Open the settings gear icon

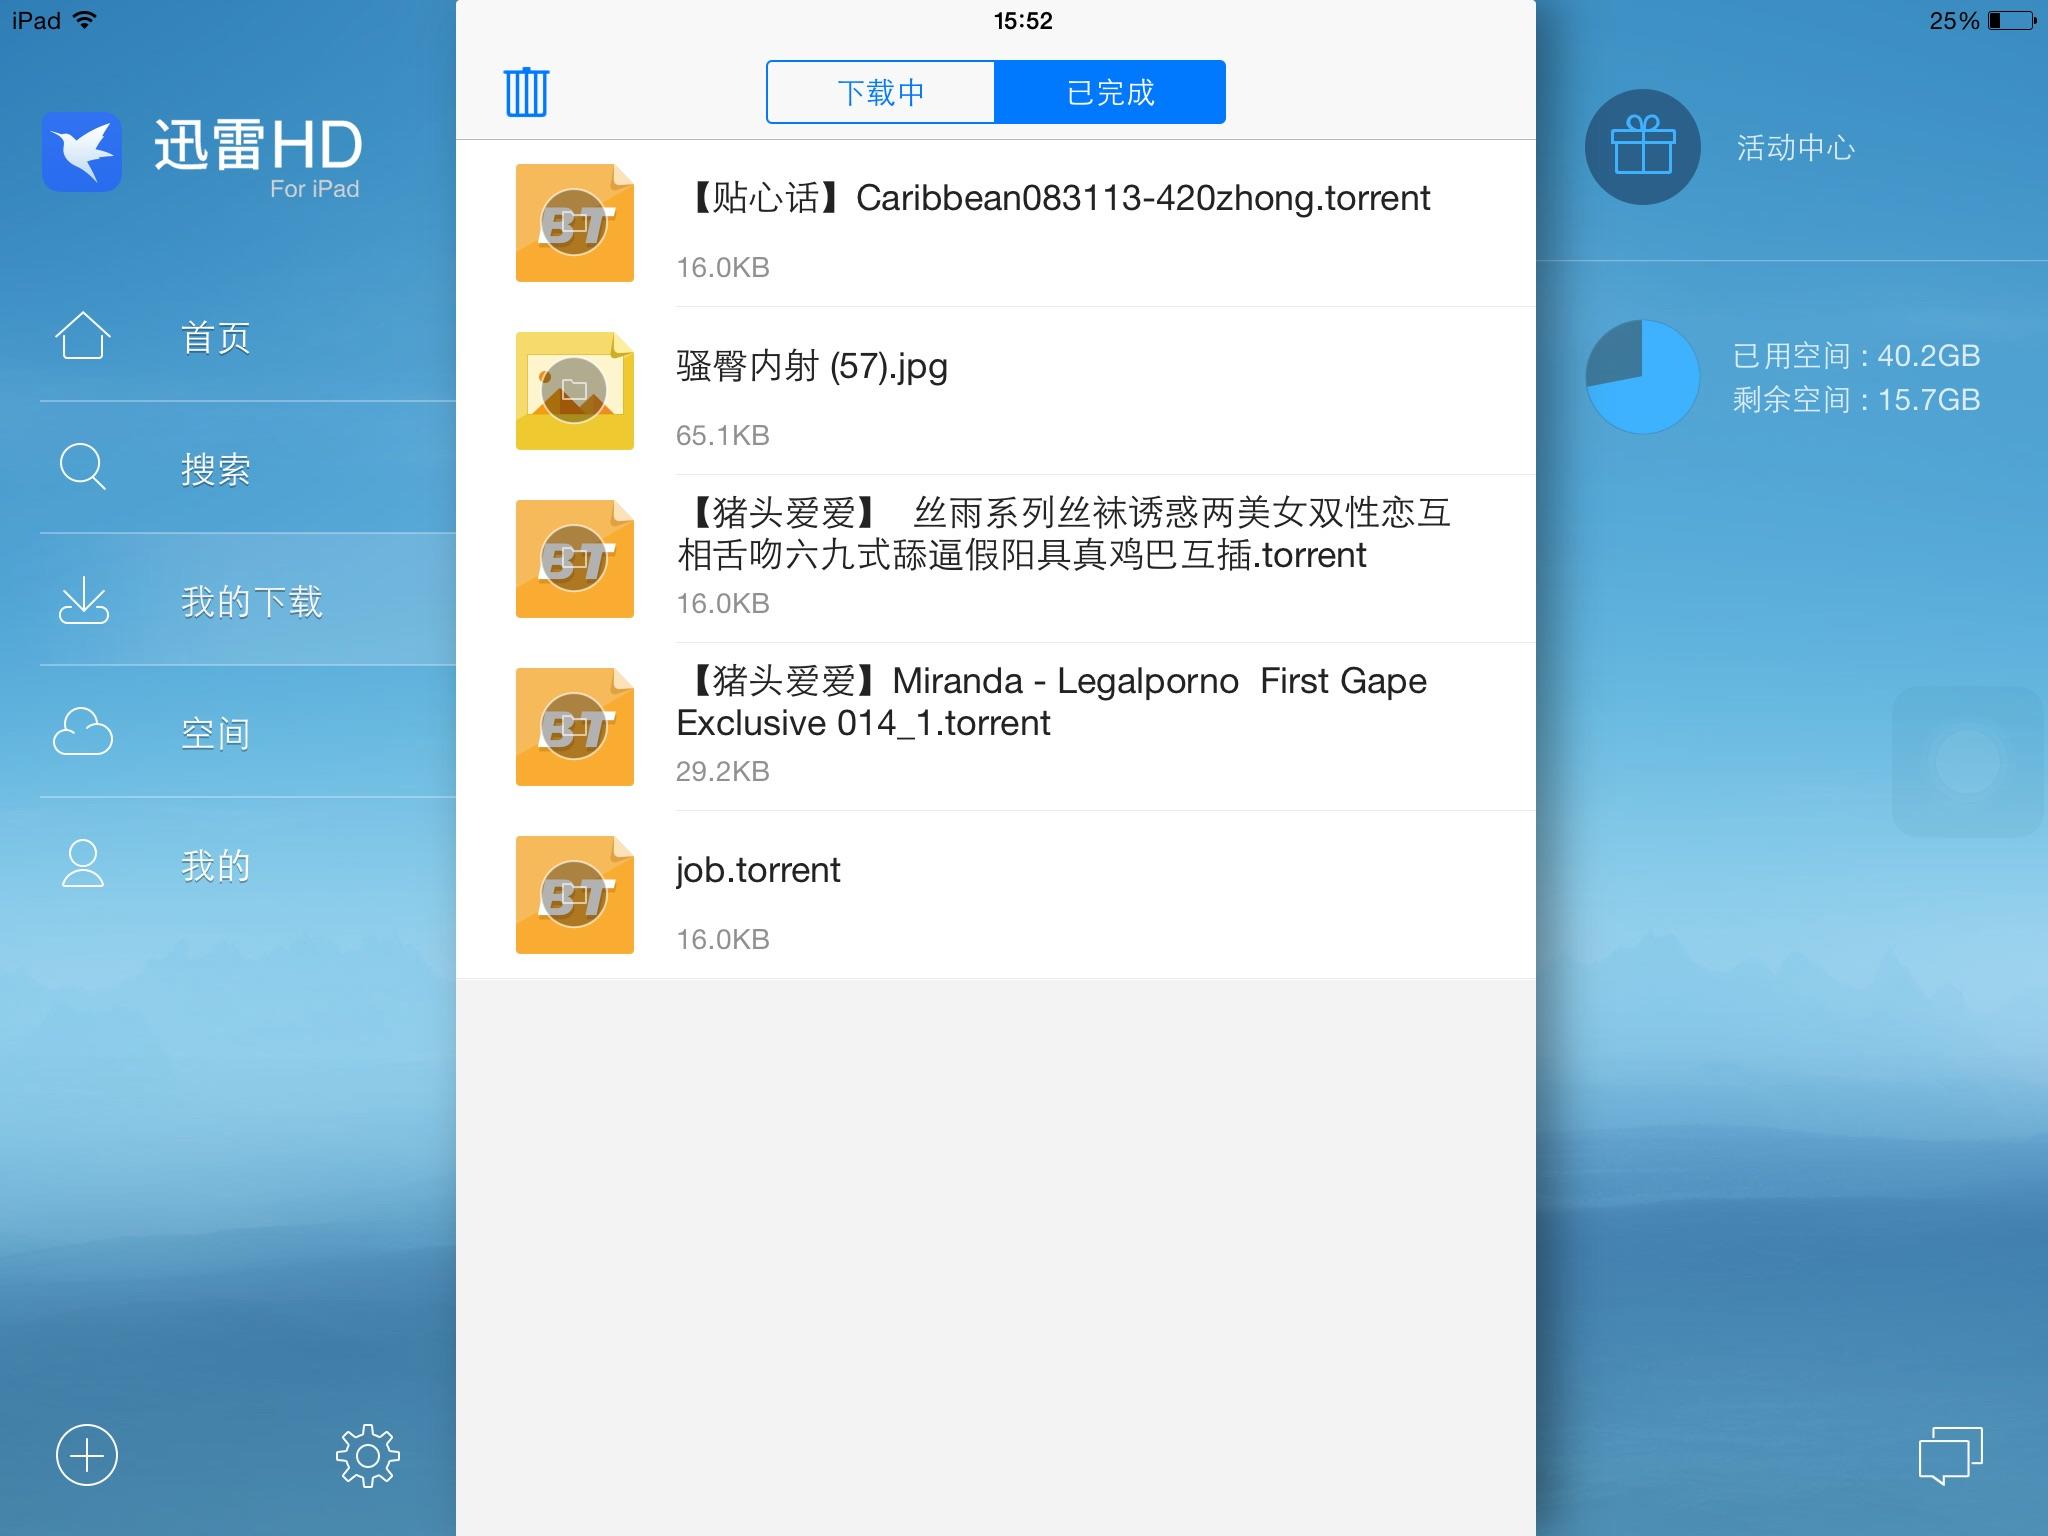pos(367,1455)
